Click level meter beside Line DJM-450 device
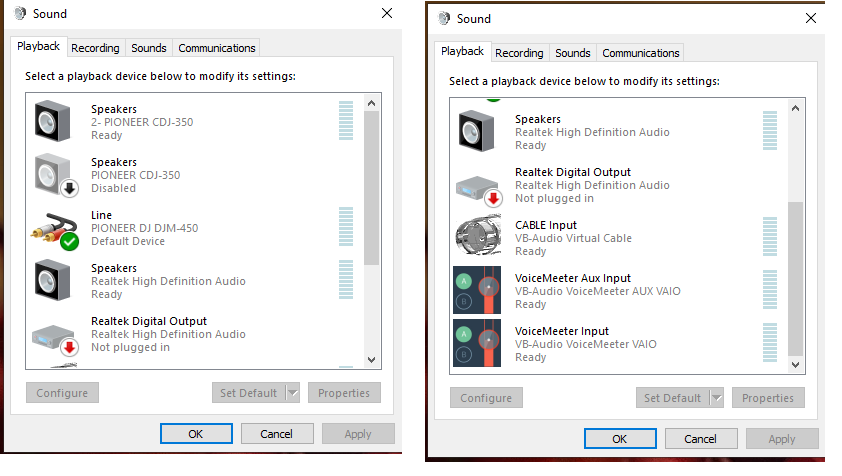This screenshot has width=842, height=476. pos(346,226)
